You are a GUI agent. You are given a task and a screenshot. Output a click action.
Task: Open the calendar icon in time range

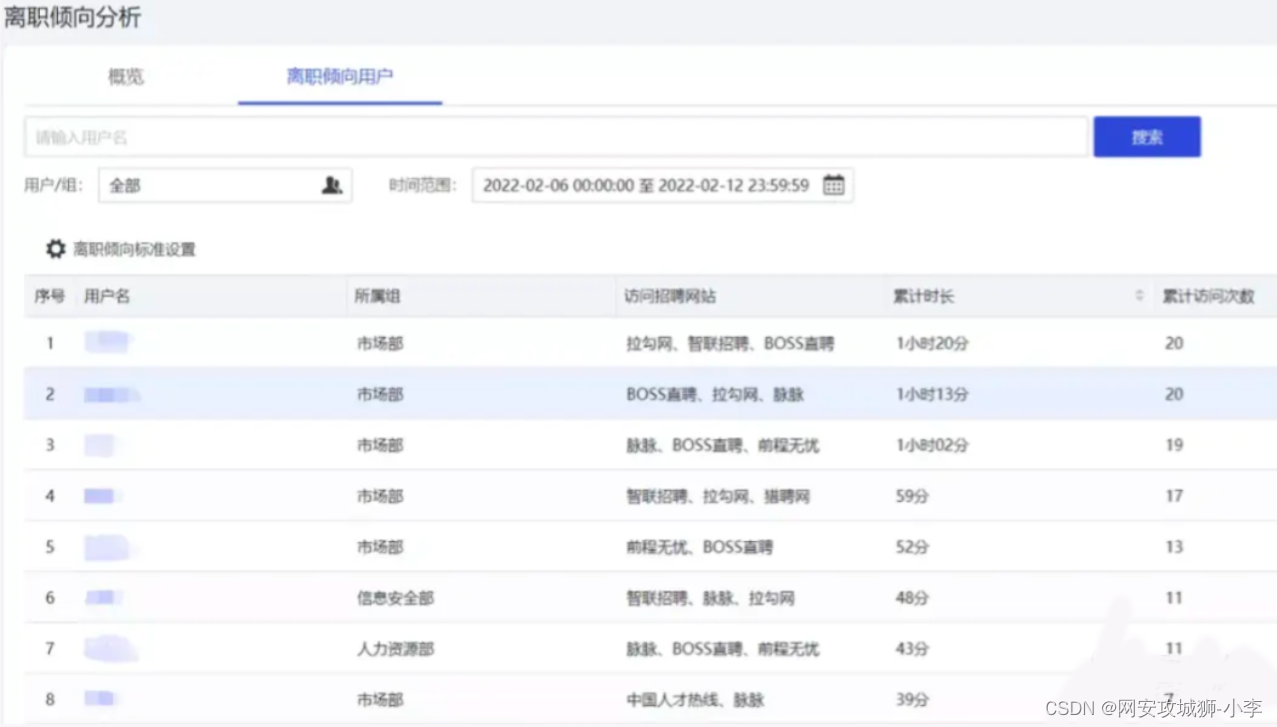click(833, 185)
